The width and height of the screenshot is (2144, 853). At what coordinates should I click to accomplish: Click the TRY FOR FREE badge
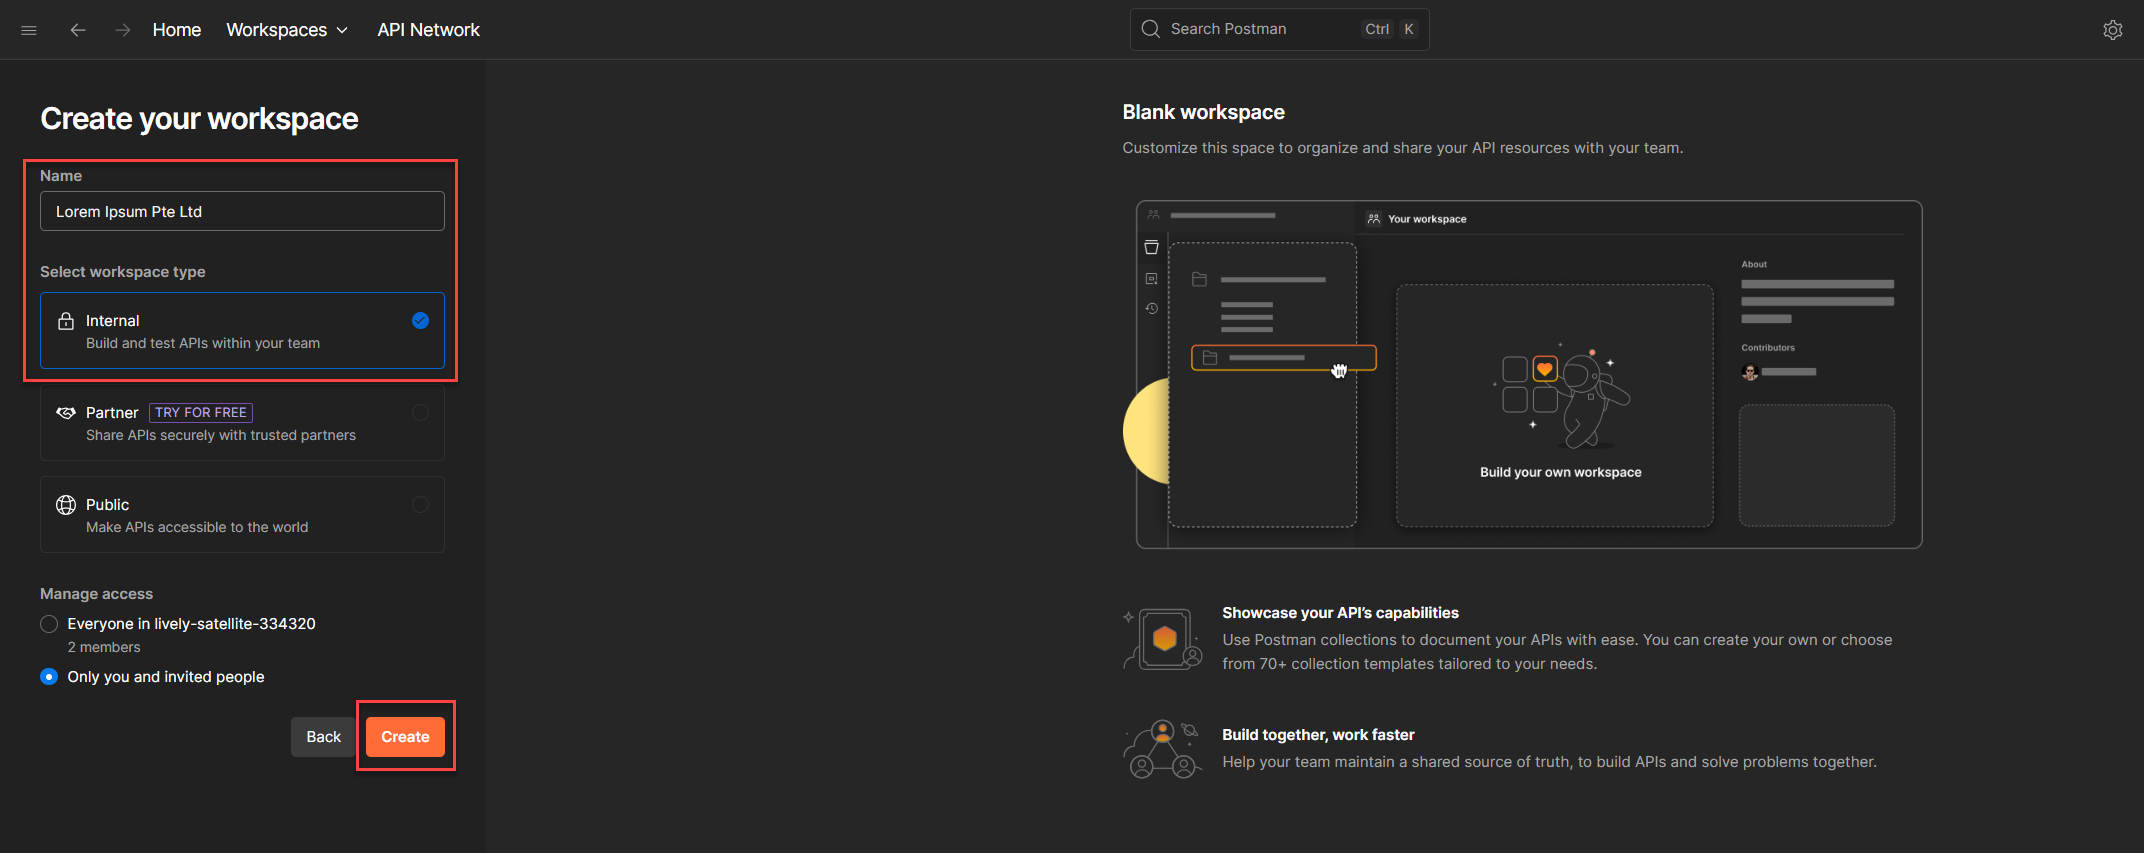coord(201,413)
